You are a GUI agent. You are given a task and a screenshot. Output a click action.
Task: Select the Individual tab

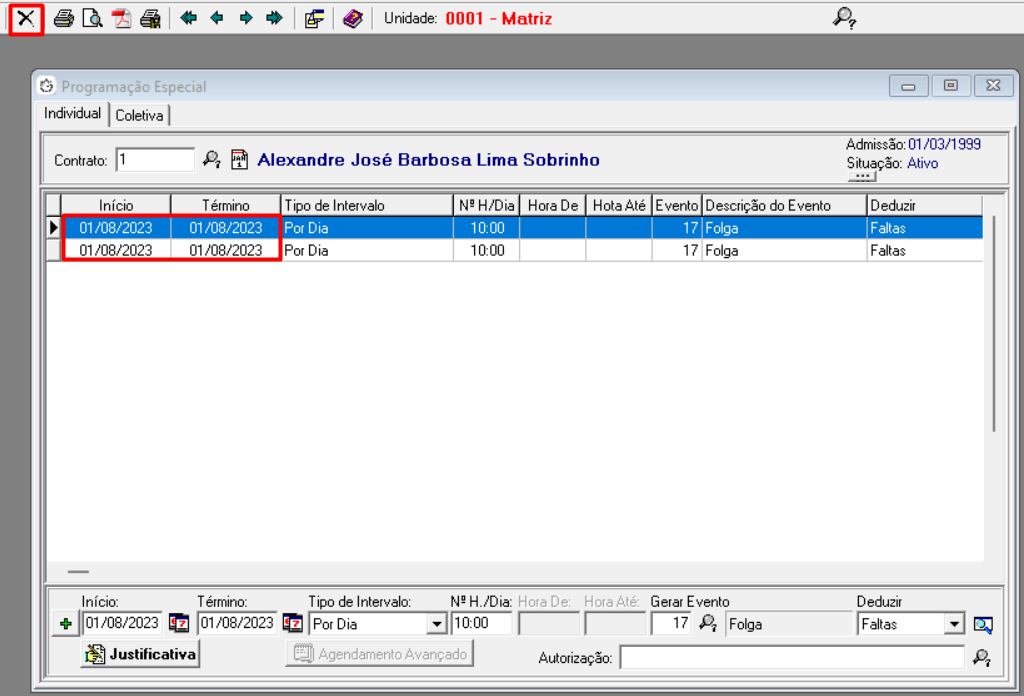point(72,114)
